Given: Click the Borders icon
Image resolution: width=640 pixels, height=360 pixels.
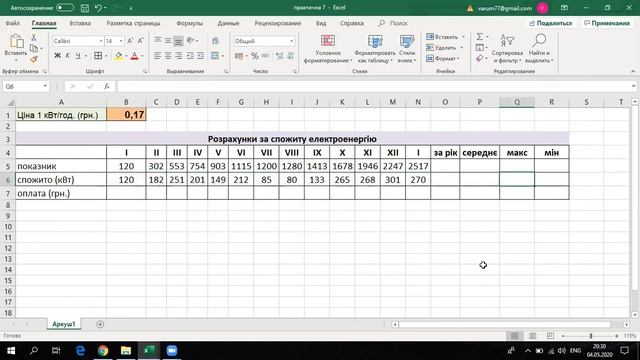Looking at the screenshot, I should (98, 56).
